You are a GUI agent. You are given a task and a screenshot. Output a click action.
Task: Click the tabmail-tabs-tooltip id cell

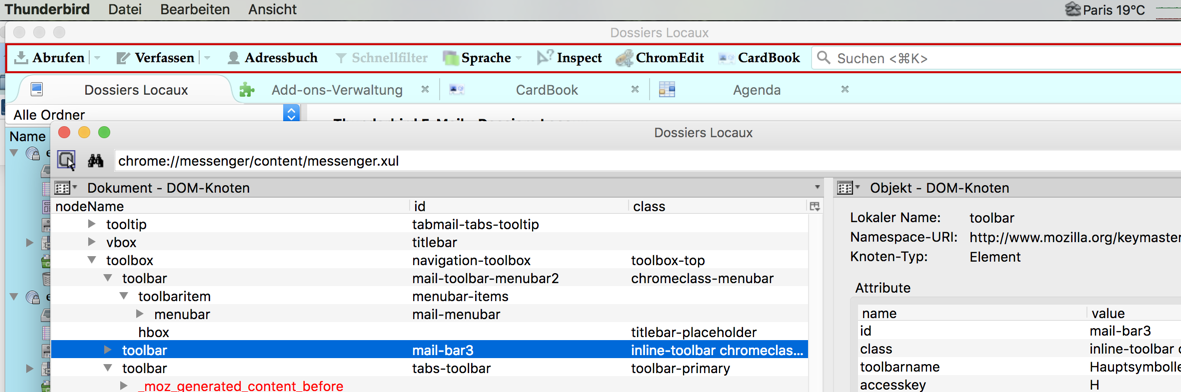475,224
